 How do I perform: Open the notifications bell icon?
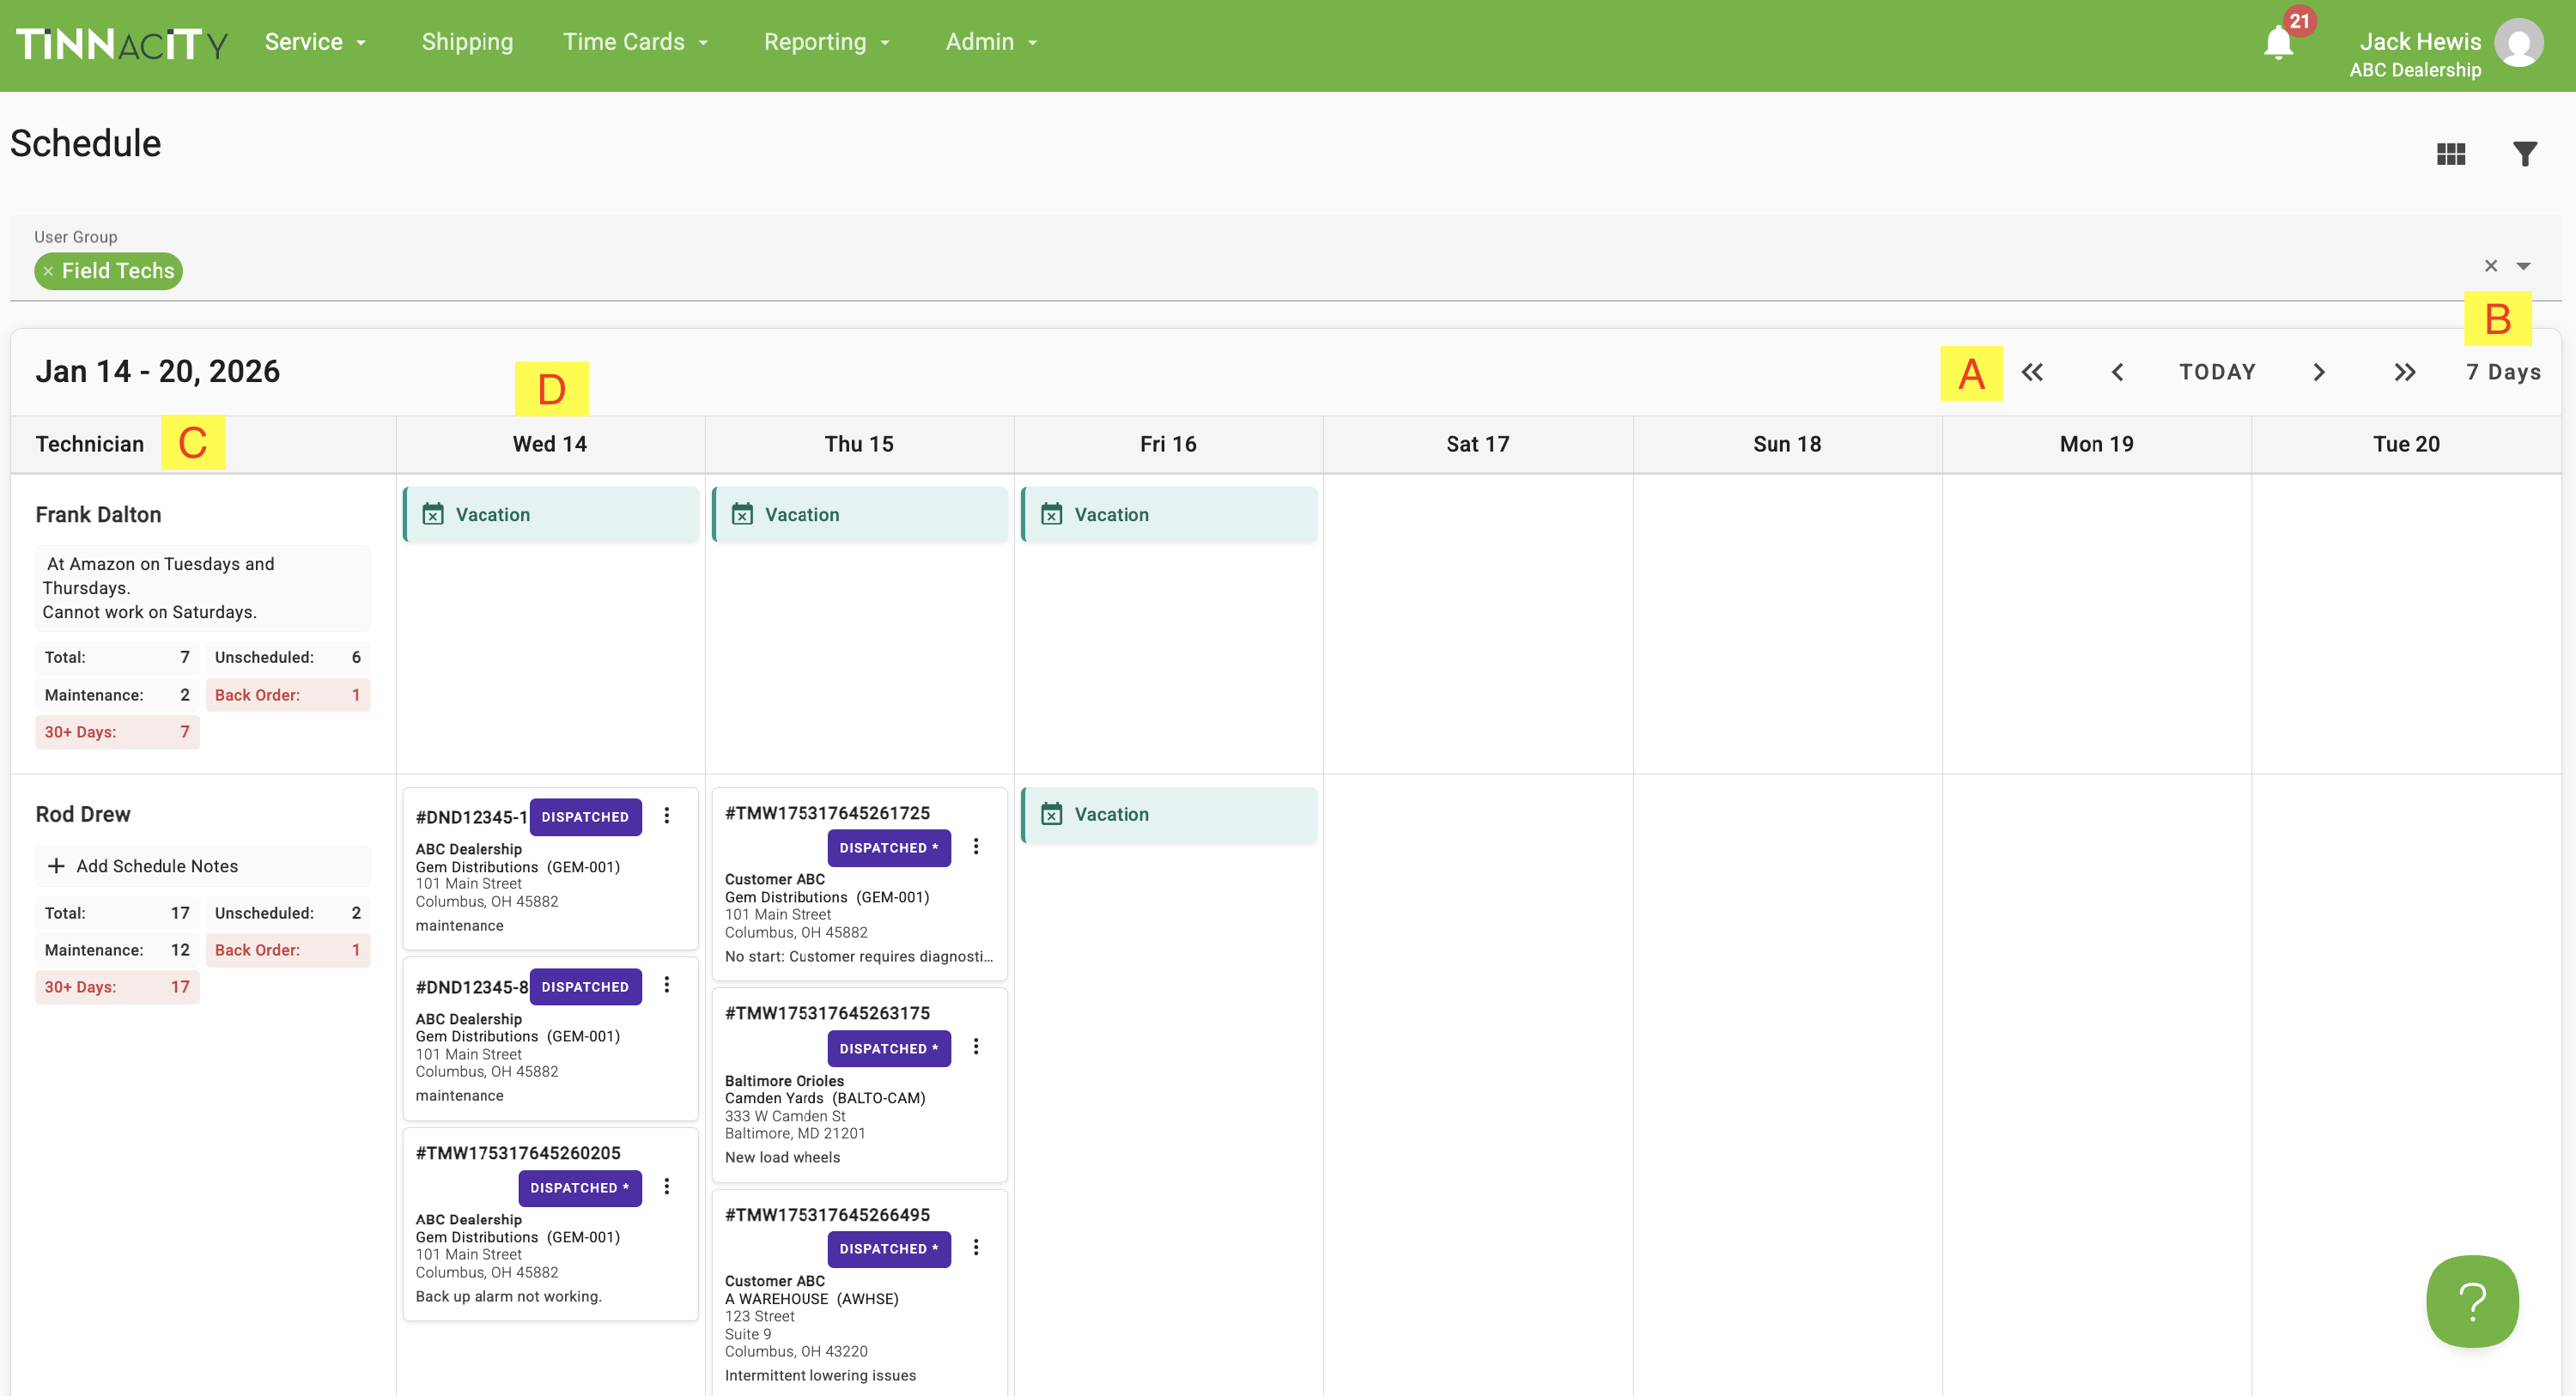[x=2277, y=44]
